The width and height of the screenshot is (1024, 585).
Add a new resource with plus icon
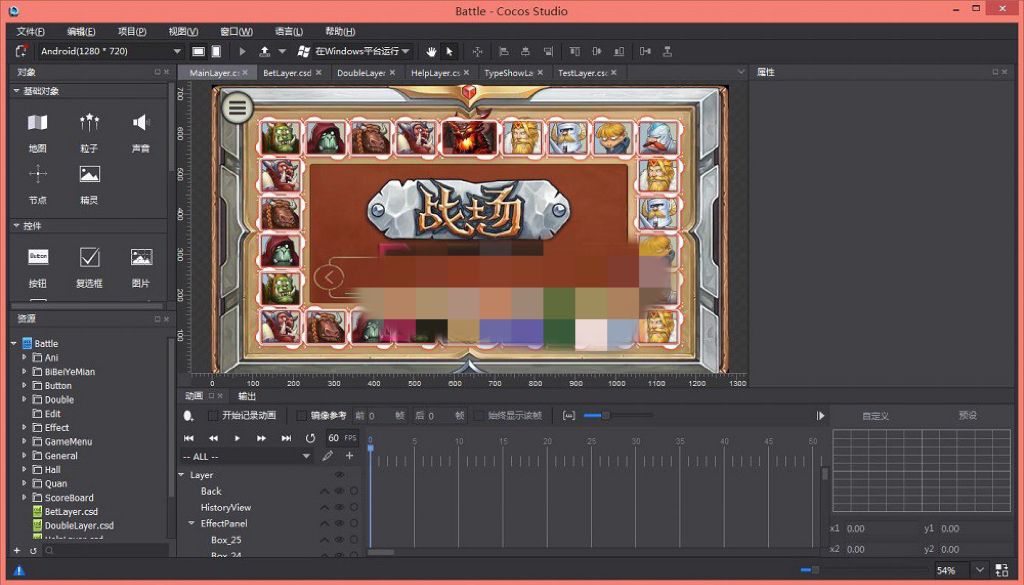point(17,550)
